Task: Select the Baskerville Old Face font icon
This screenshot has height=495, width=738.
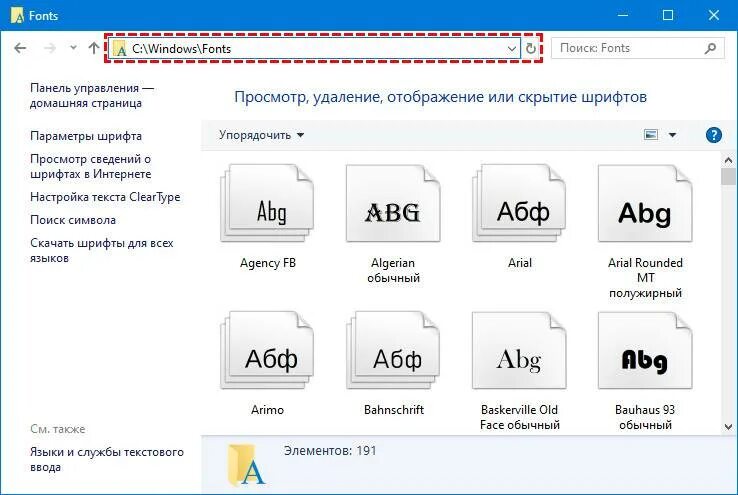Action: pyautogui.click(x=520, y=350)
